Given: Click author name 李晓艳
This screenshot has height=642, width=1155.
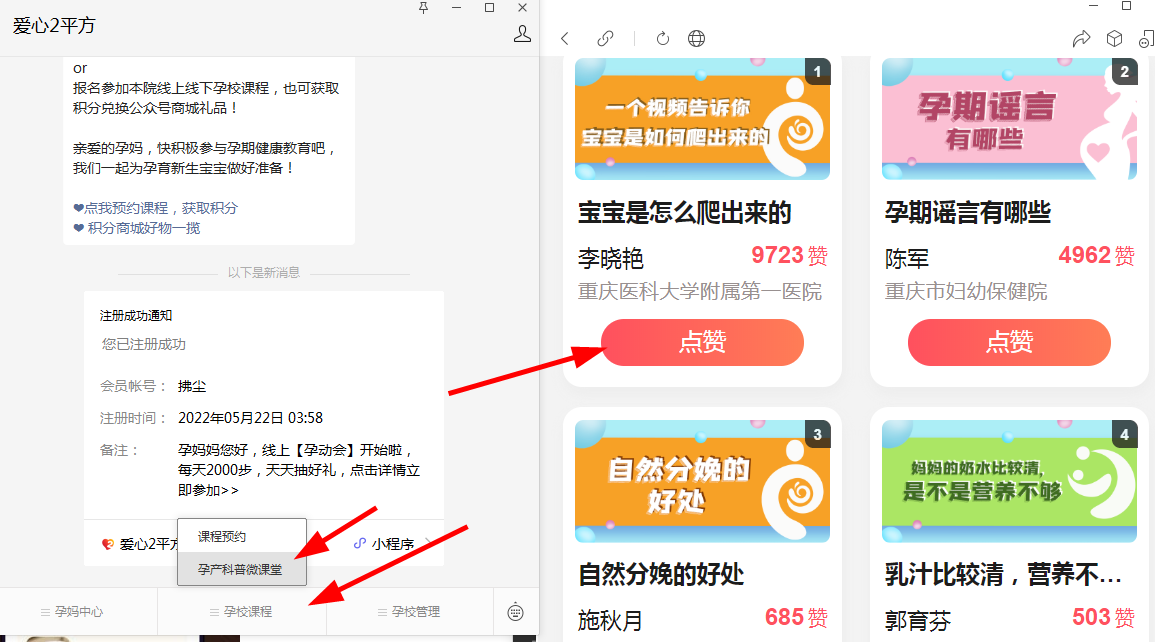Looking at the screenshot, I should pos(611,258).
